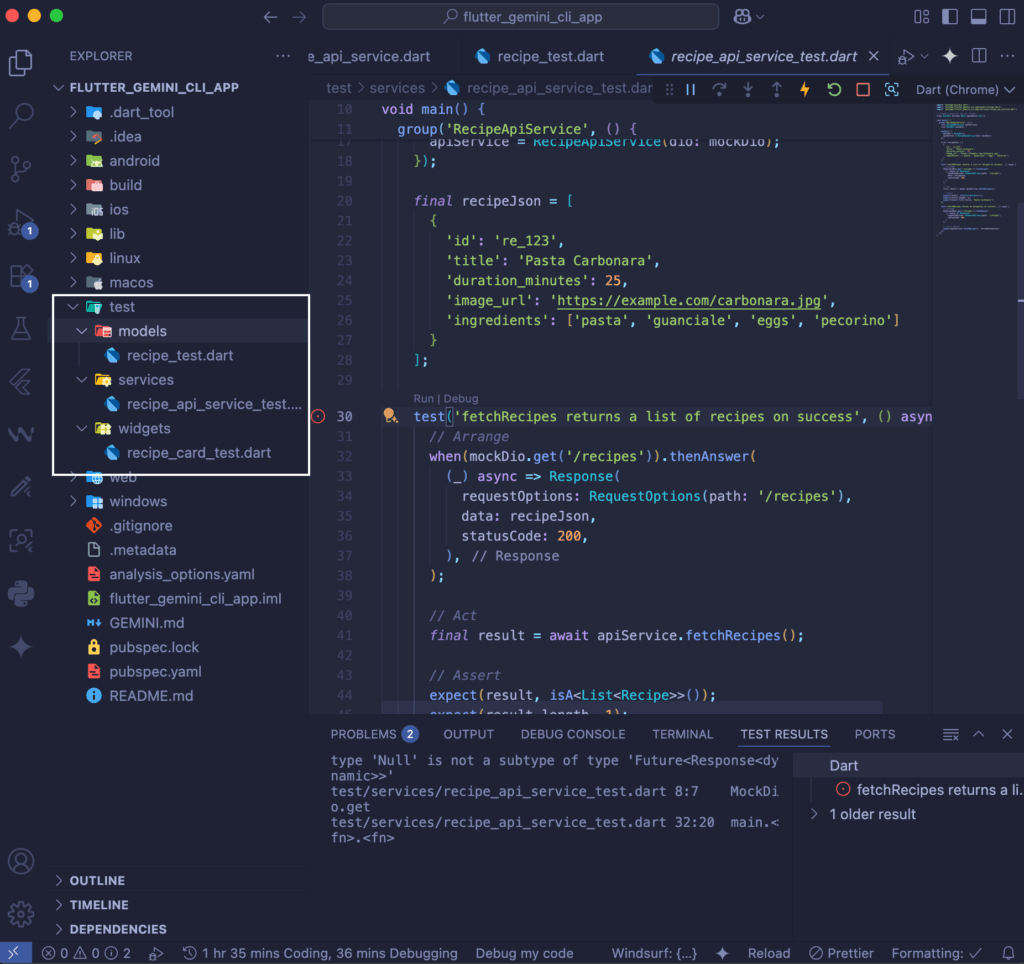The image size is (1024, 964).
Task: Toggle the Prettier formatter status
Action: pyautogui.click(x=841, y=953)
